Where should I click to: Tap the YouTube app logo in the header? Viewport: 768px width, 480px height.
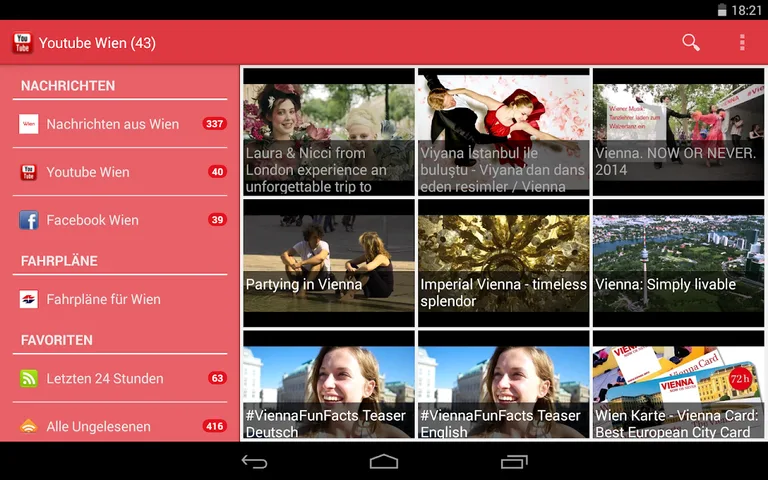click(x=23, y=43)
